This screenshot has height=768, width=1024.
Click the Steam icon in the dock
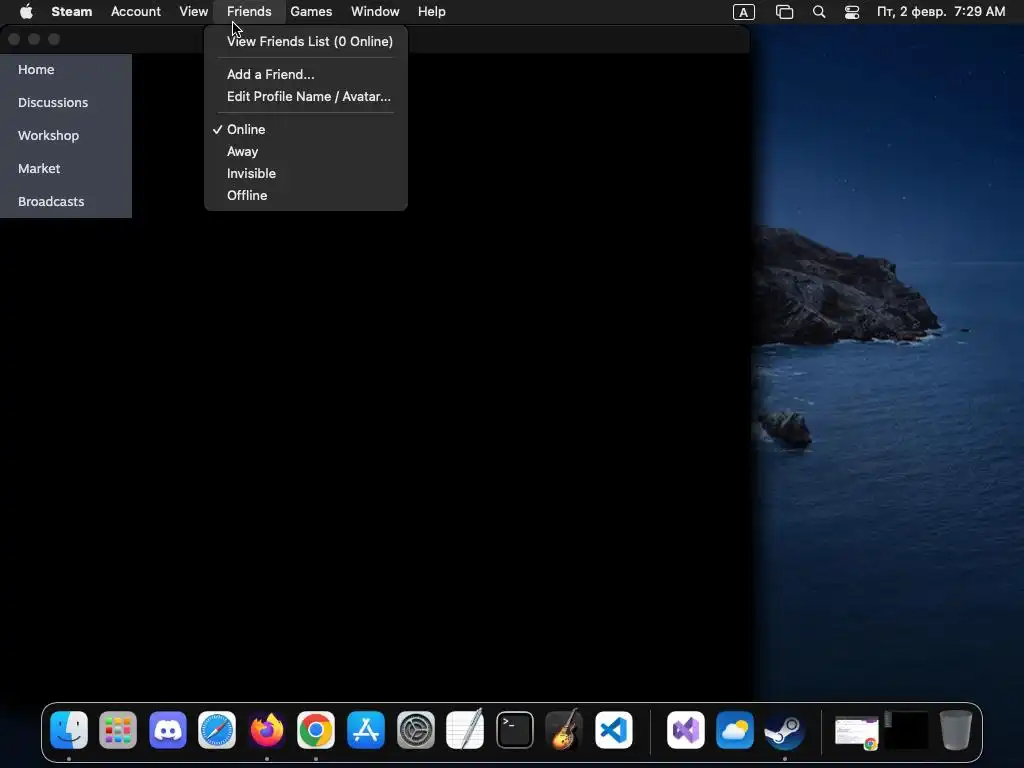pos(784,729)
